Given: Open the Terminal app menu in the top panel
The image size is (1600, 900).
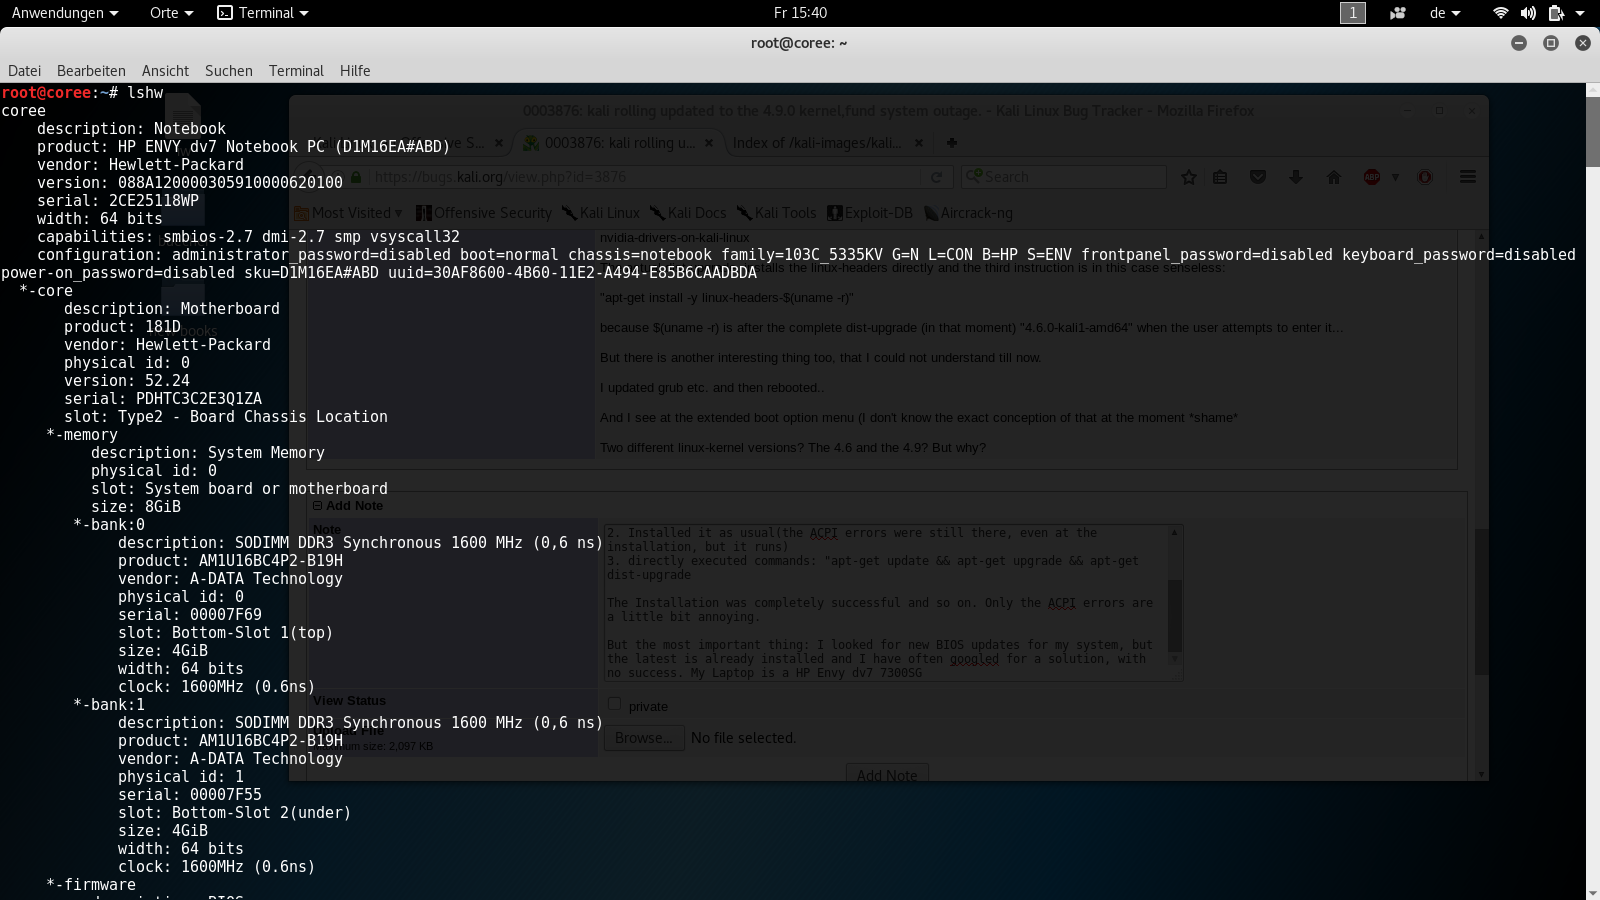Looking at the screenshot, I should (x=263, y=13).
